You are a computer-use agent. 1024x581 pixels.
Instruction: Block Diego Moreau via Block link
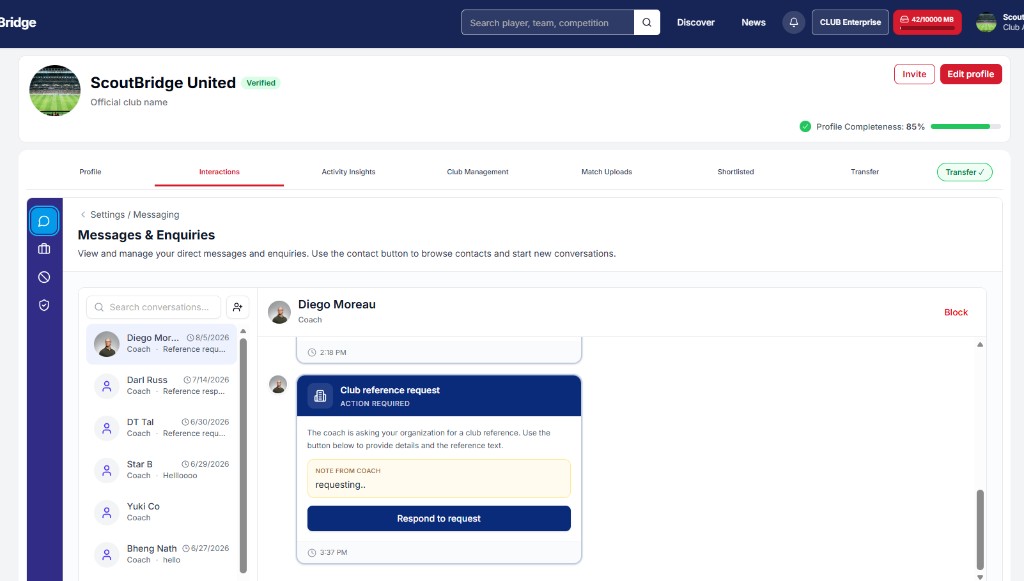pyautogui.click(x=955, y=312)
